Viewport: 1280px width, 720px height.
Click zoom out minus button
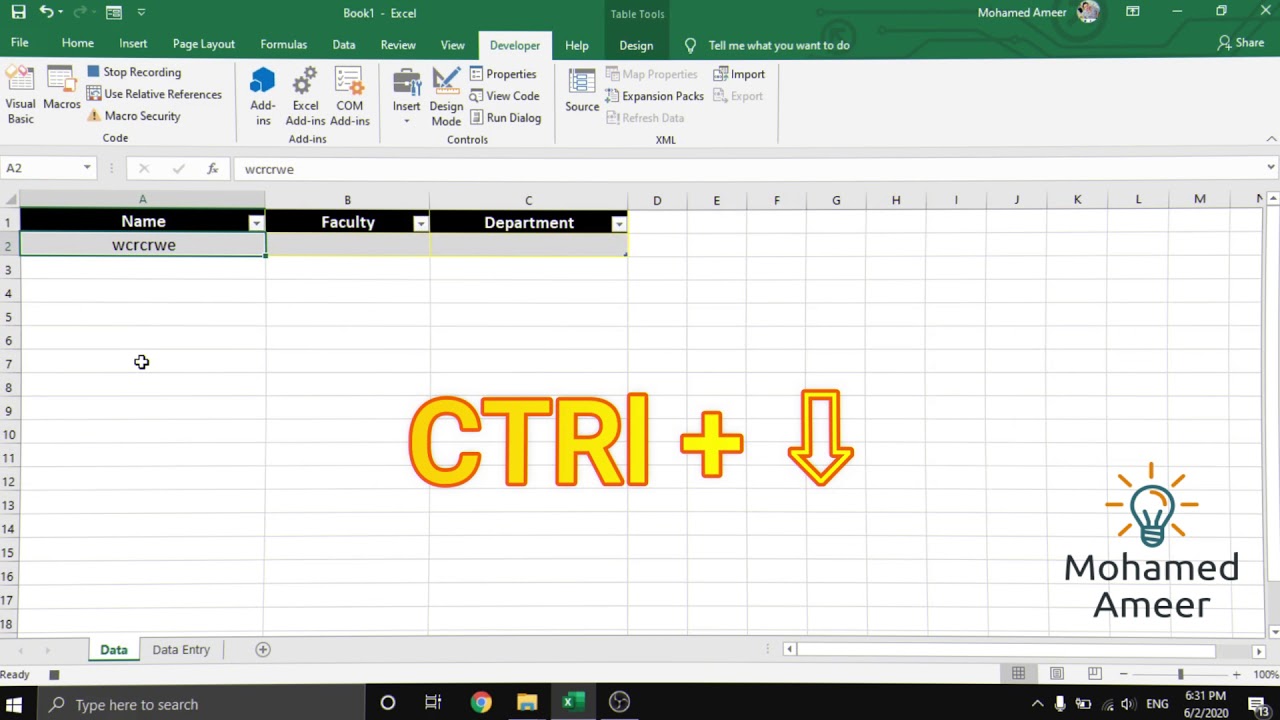point(1123,675)
